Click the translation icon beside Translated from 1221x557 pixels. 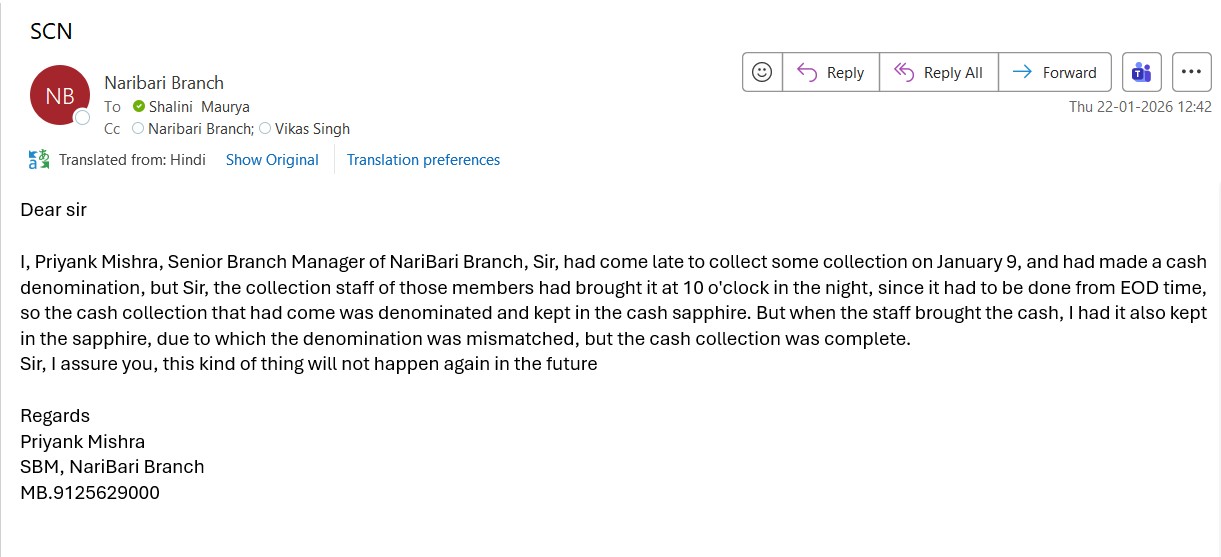[39, 160]
